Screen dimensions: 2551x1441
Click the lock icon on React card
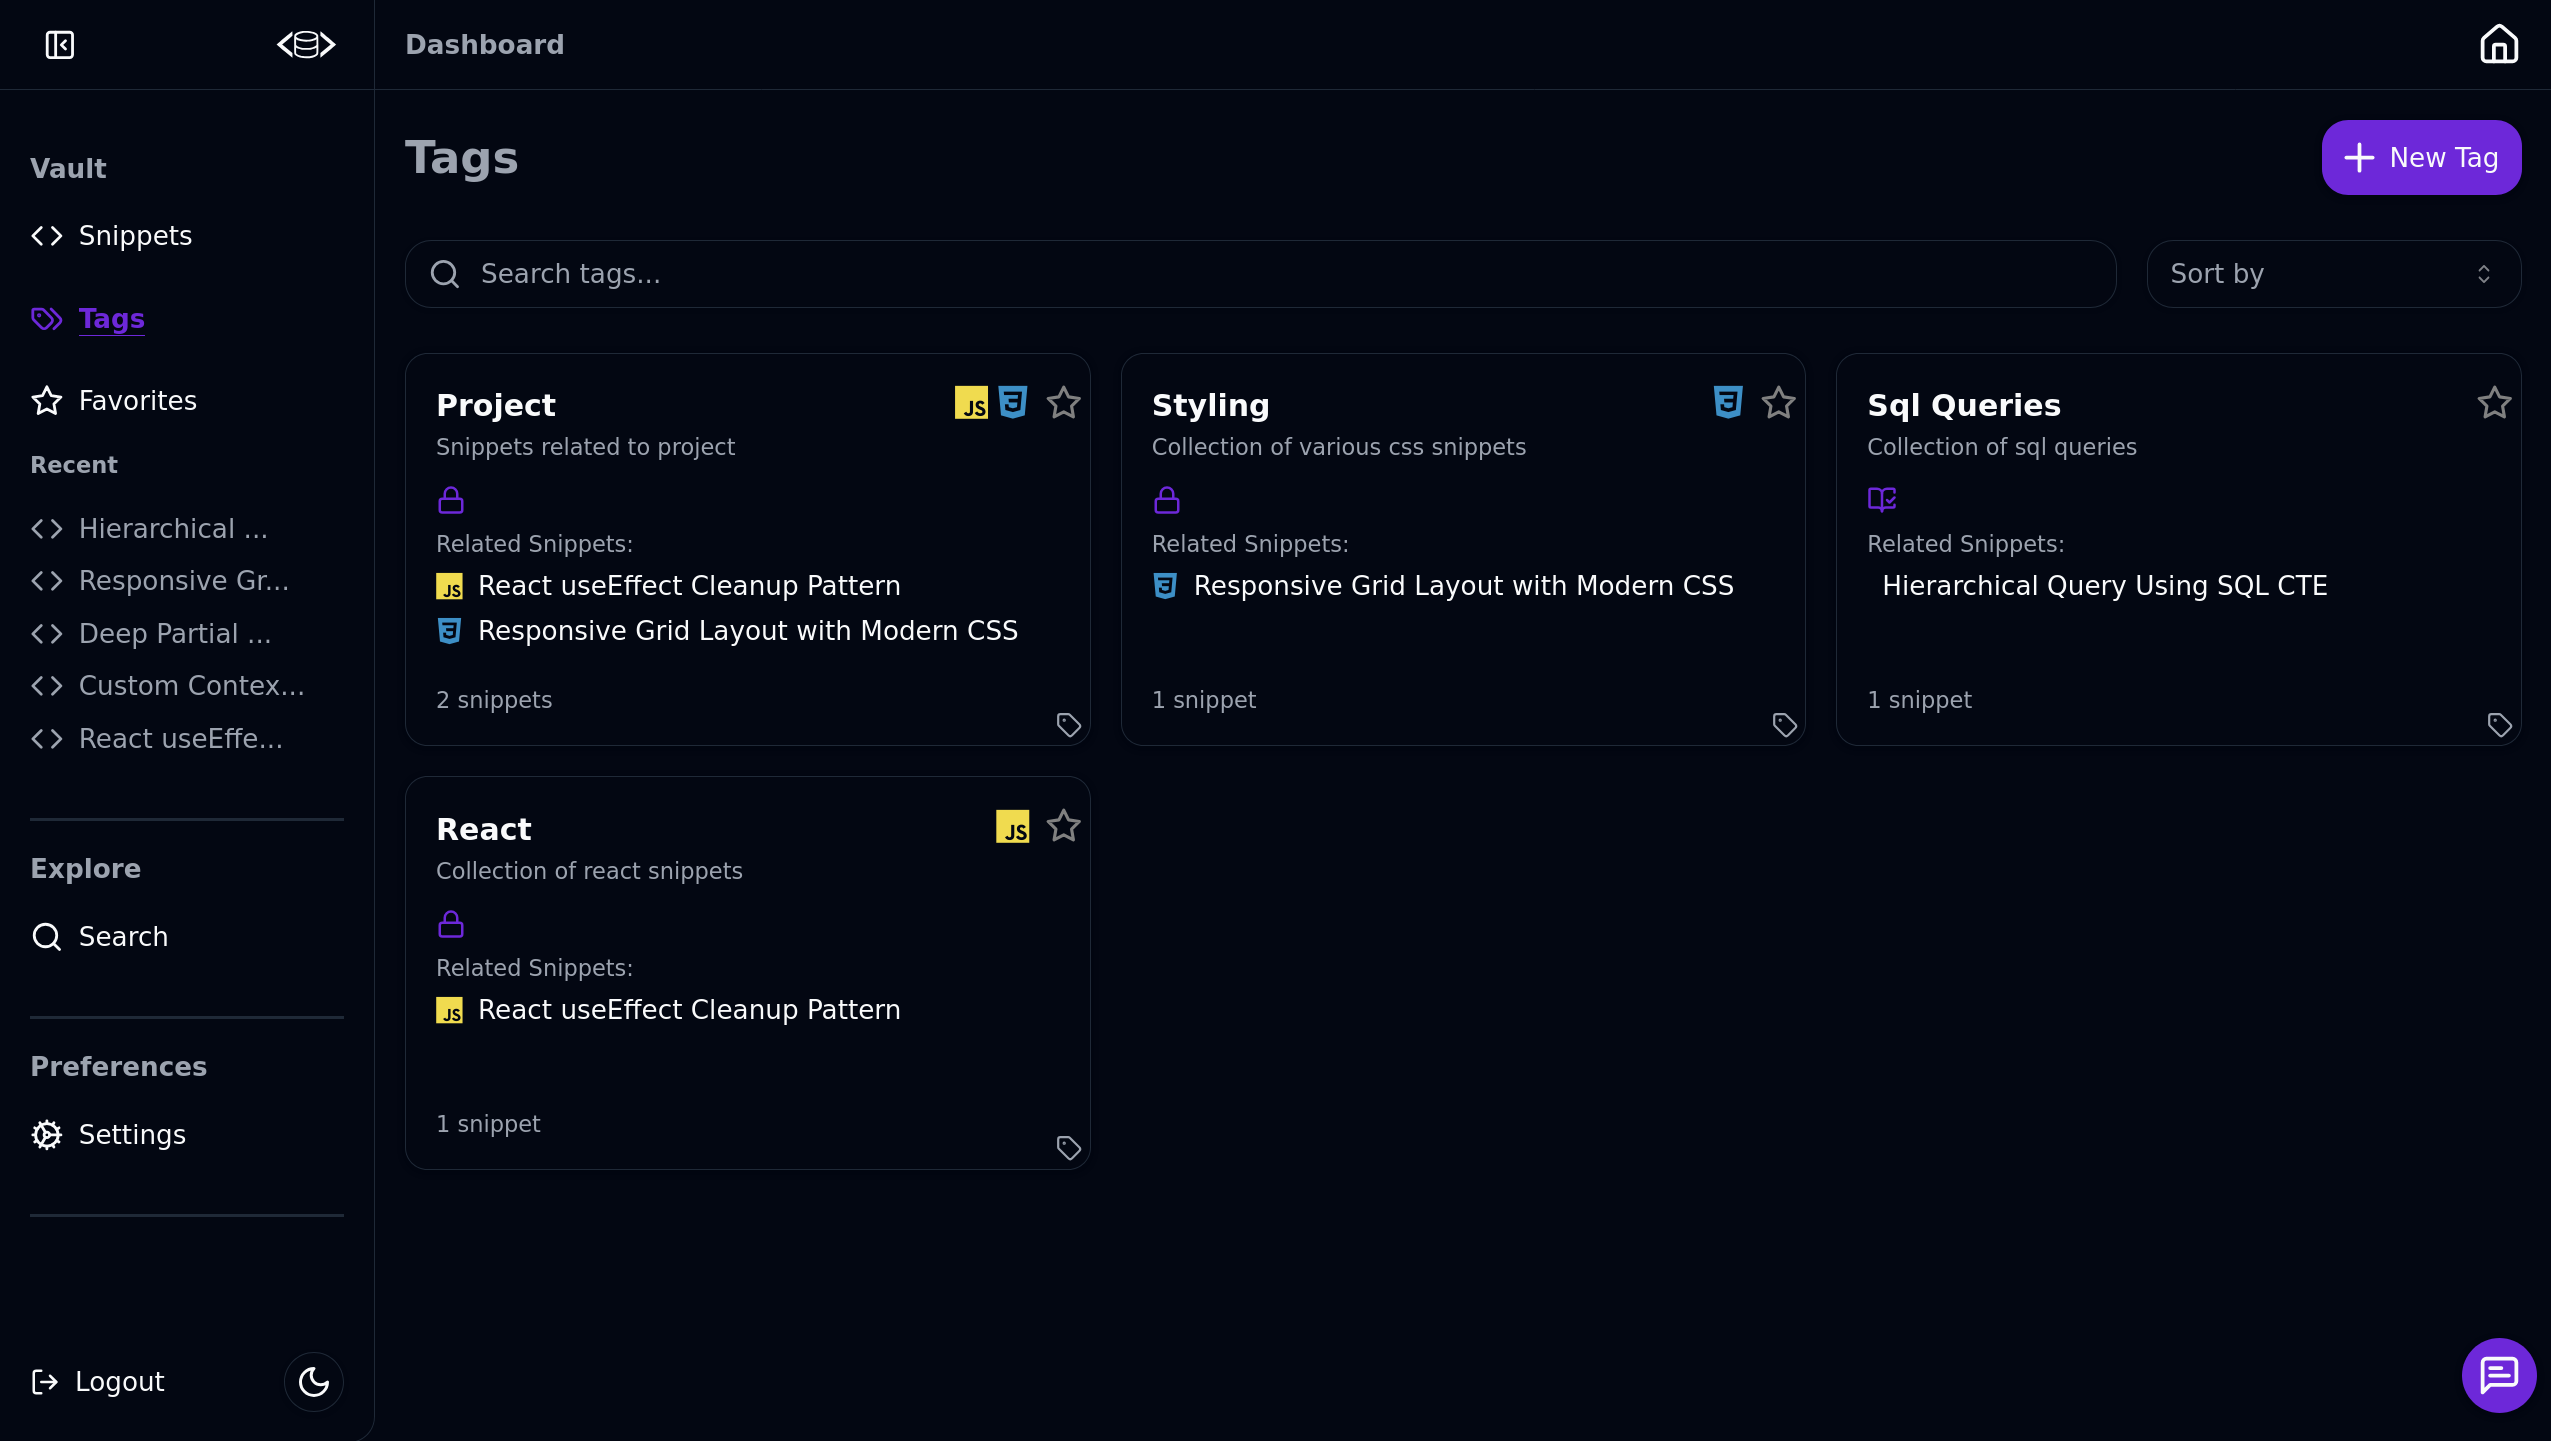[451, 924]
